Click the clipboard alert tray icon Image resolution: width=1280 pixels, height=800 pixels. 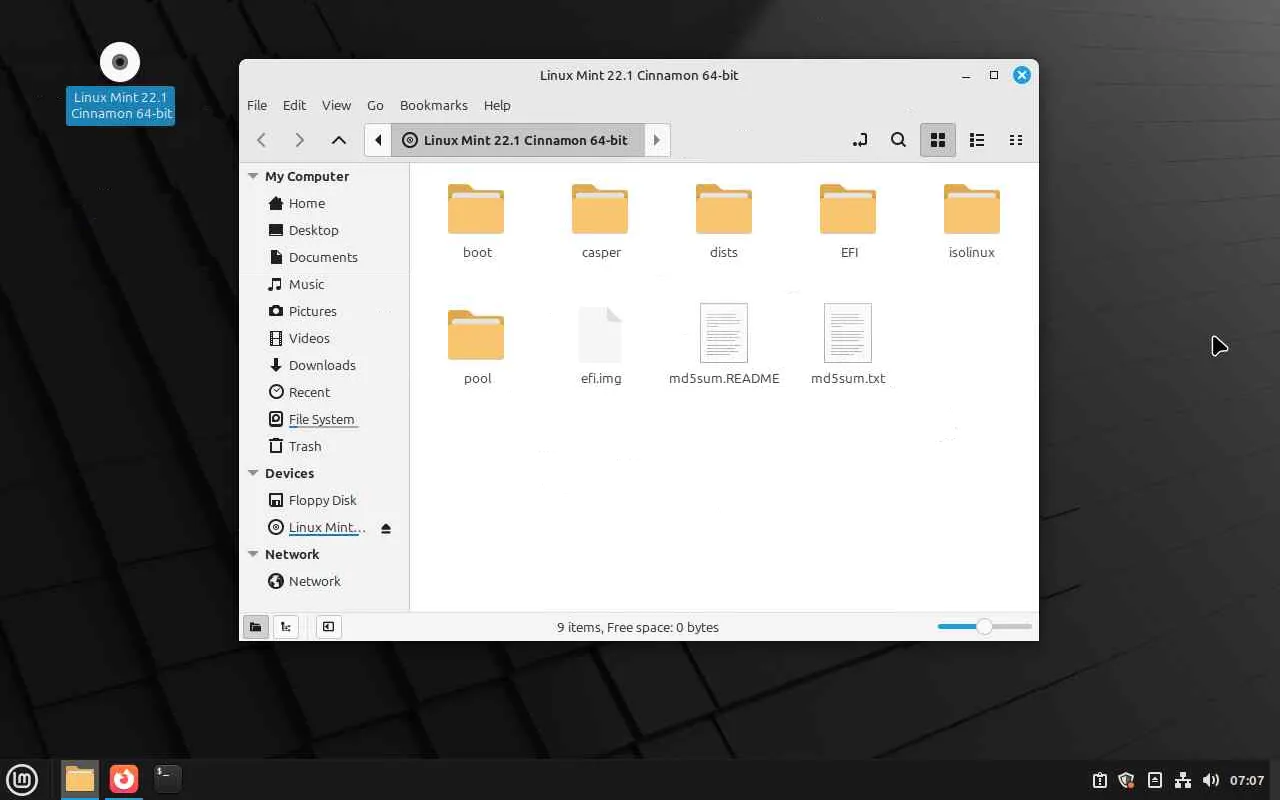point(1099,780)
